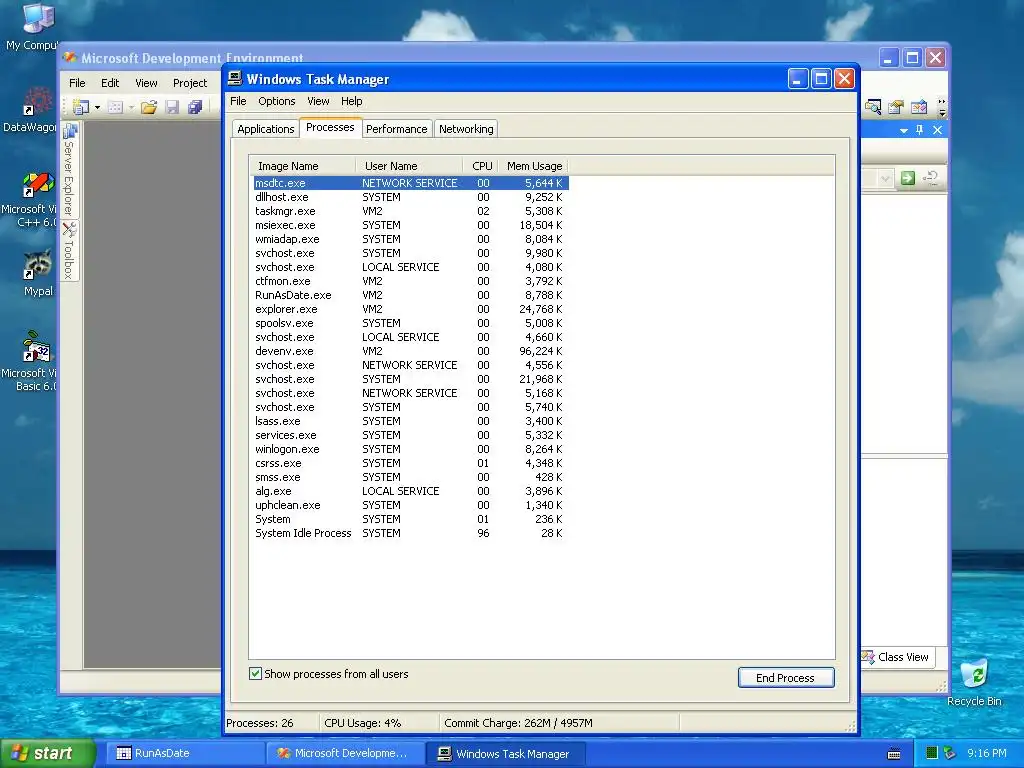The width and height of the screenshot is (1024, 768).
Task: Select the Microsoft Visual Basic 6.0 desktop icon
Action: coord(29,361)
